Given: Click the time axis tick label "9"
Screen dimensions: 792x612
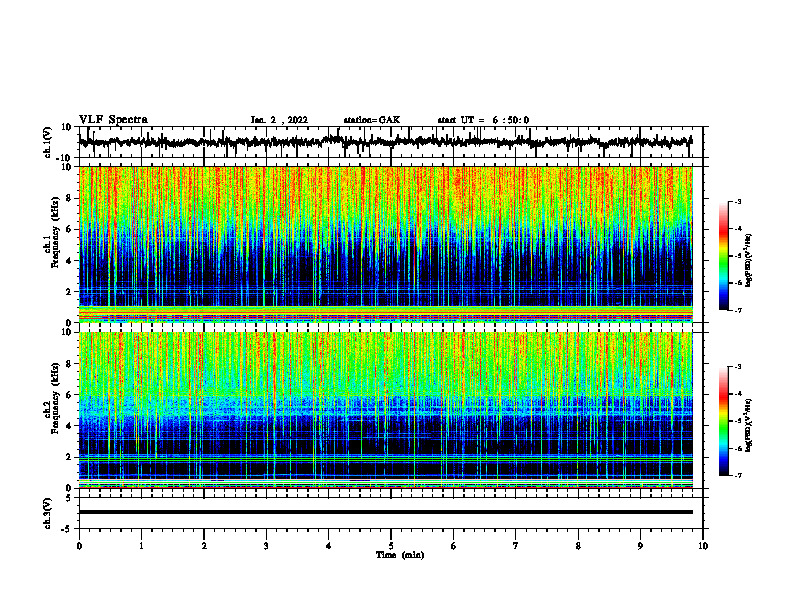Looking at the screenshot, I should point(640,546).
